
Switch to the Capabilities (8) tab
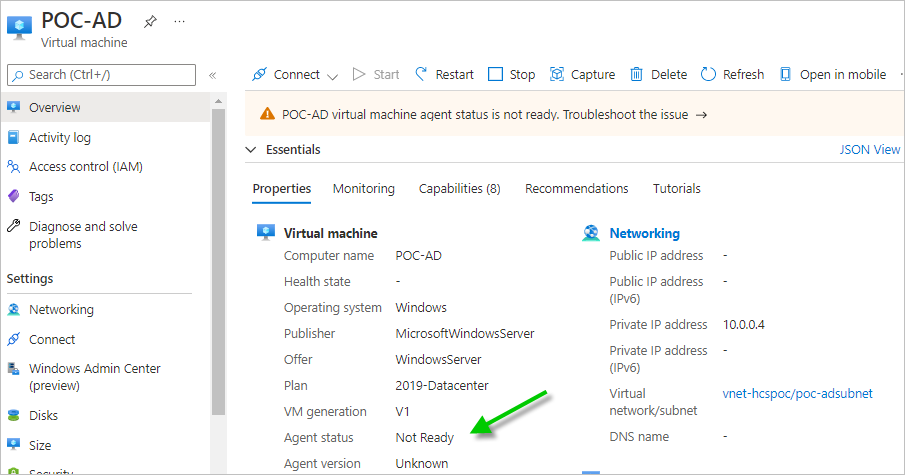459,189
